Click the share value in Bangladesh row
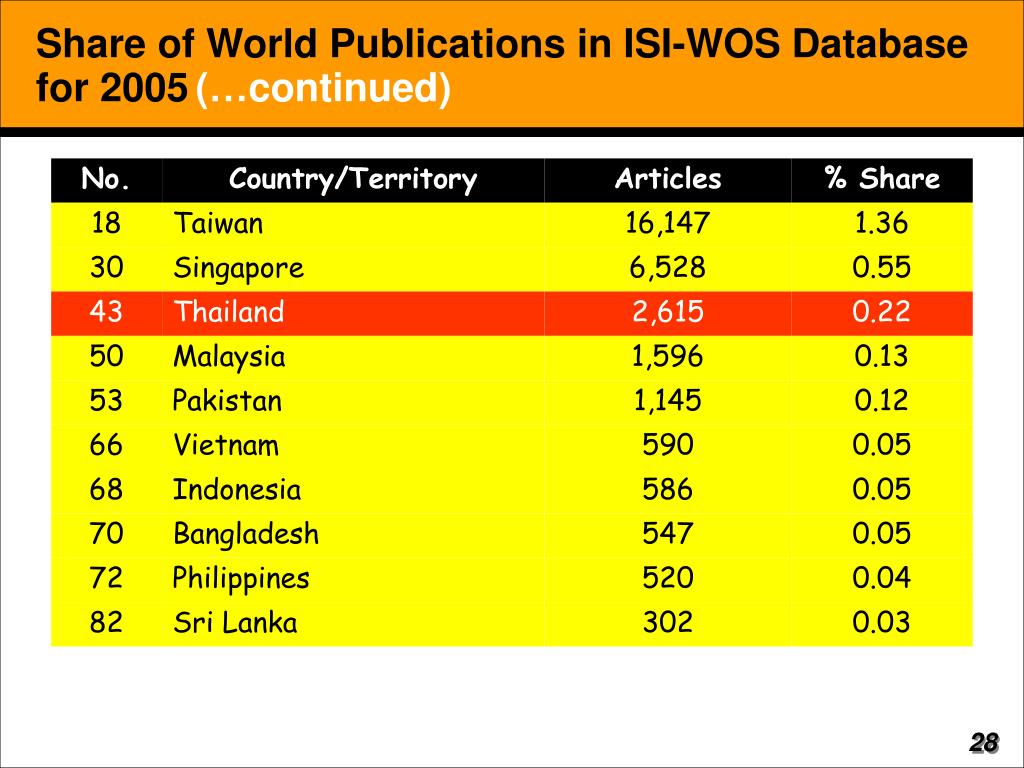This screenshot has height=768, width=1024. [882, 534]
